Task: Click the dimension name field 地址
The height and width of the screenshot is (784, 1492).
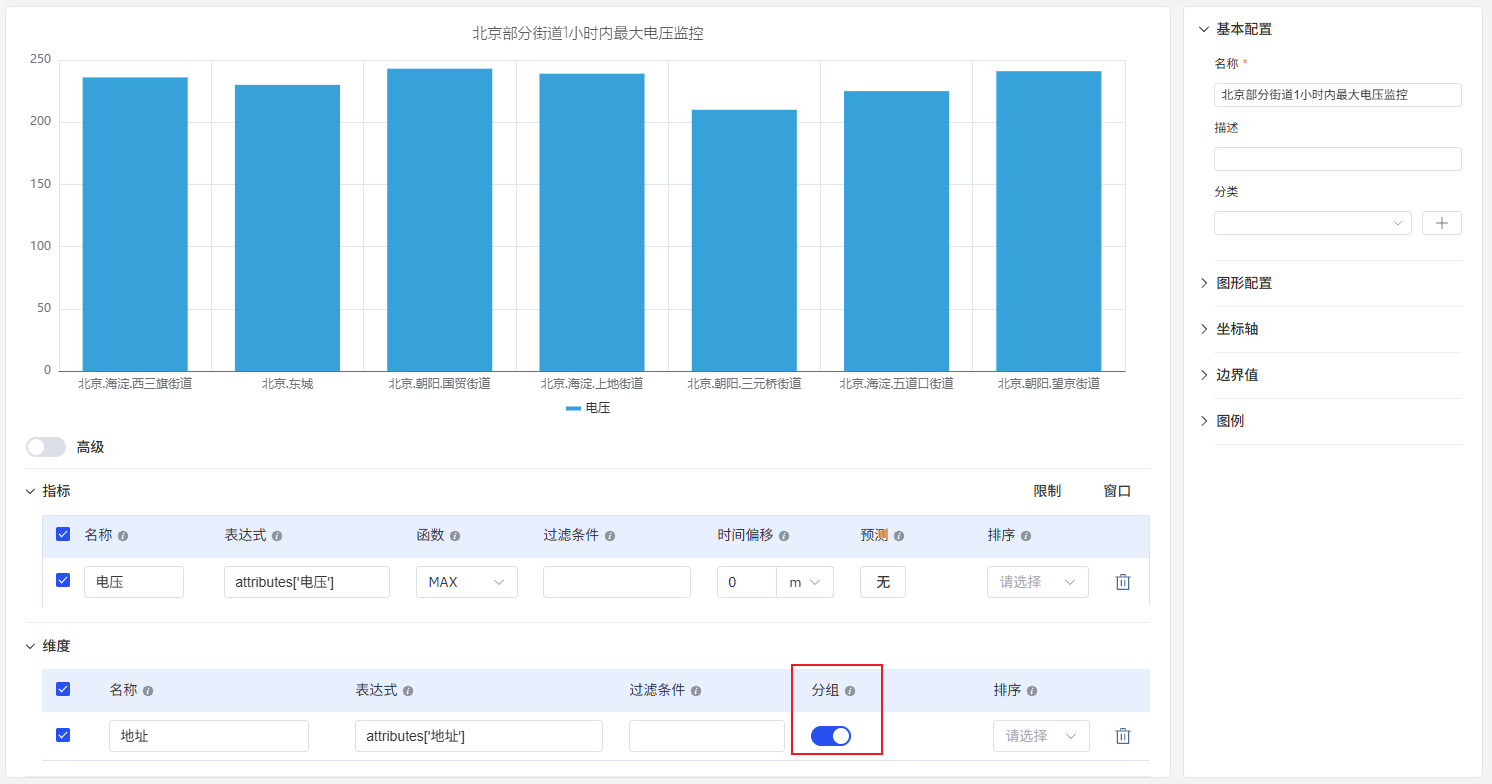Action: (x=209, y=736)
